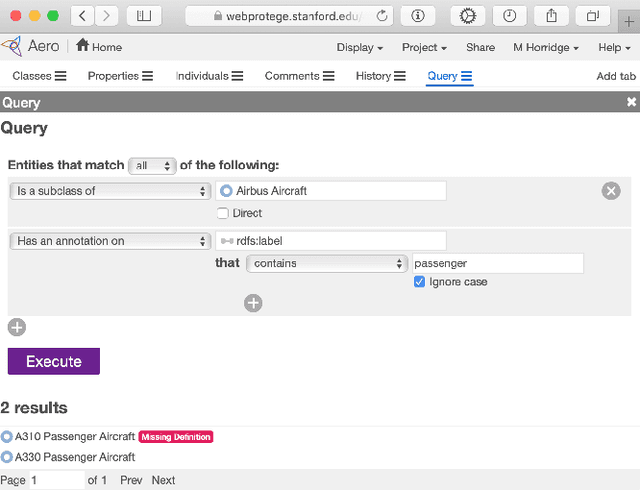This screenshot has width=640, height=490.
Task: Show the browser tab overview icon
Action: click(593, 16)
